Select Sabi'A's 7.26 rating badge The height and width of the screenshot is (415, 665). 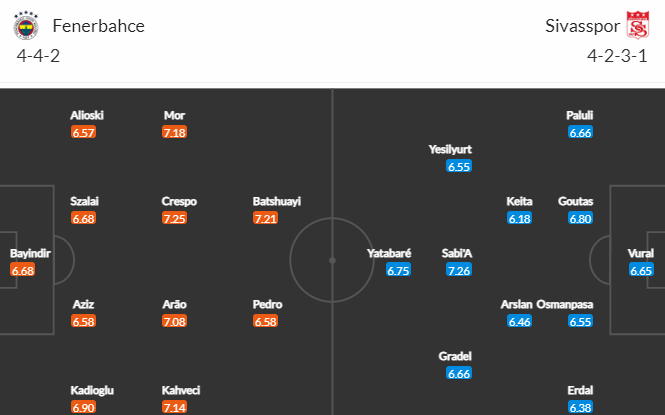point(459,270)
